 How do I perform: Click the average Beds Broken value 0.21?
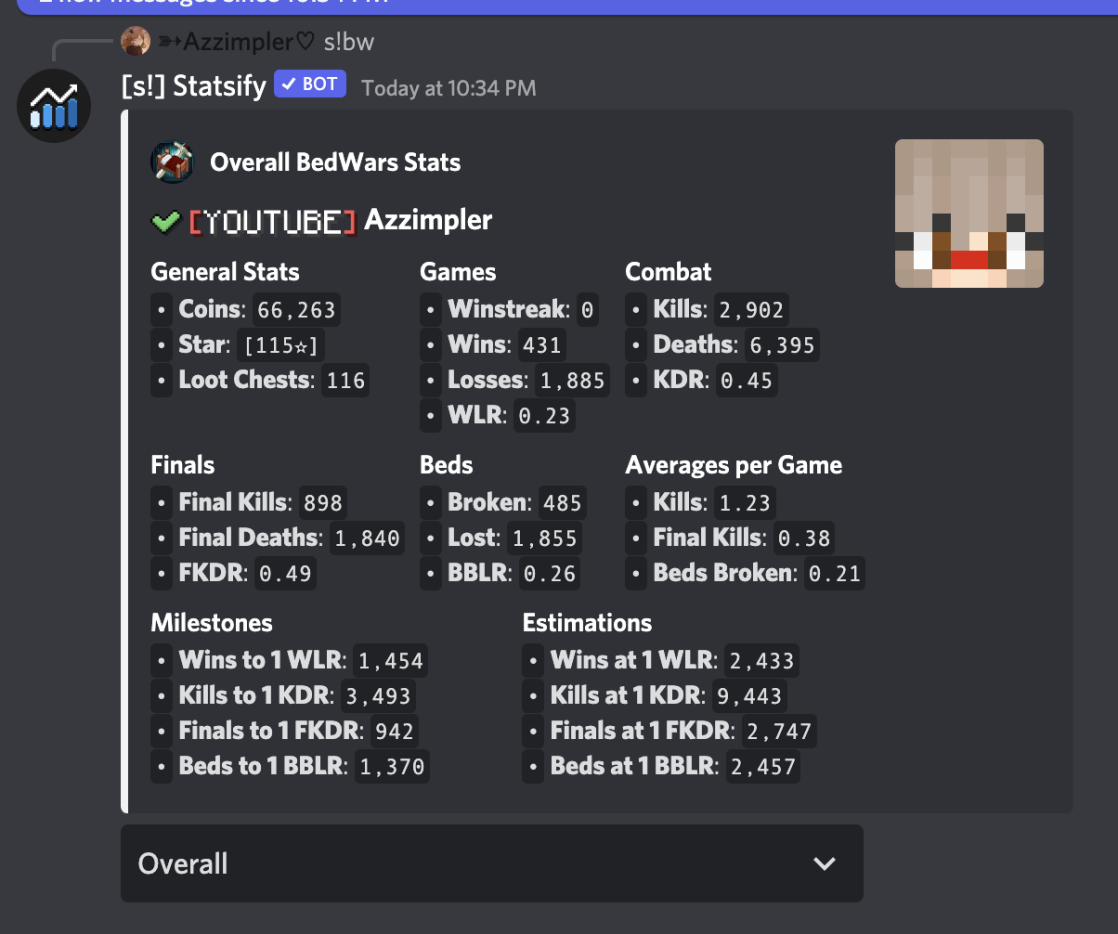[834, 573]
